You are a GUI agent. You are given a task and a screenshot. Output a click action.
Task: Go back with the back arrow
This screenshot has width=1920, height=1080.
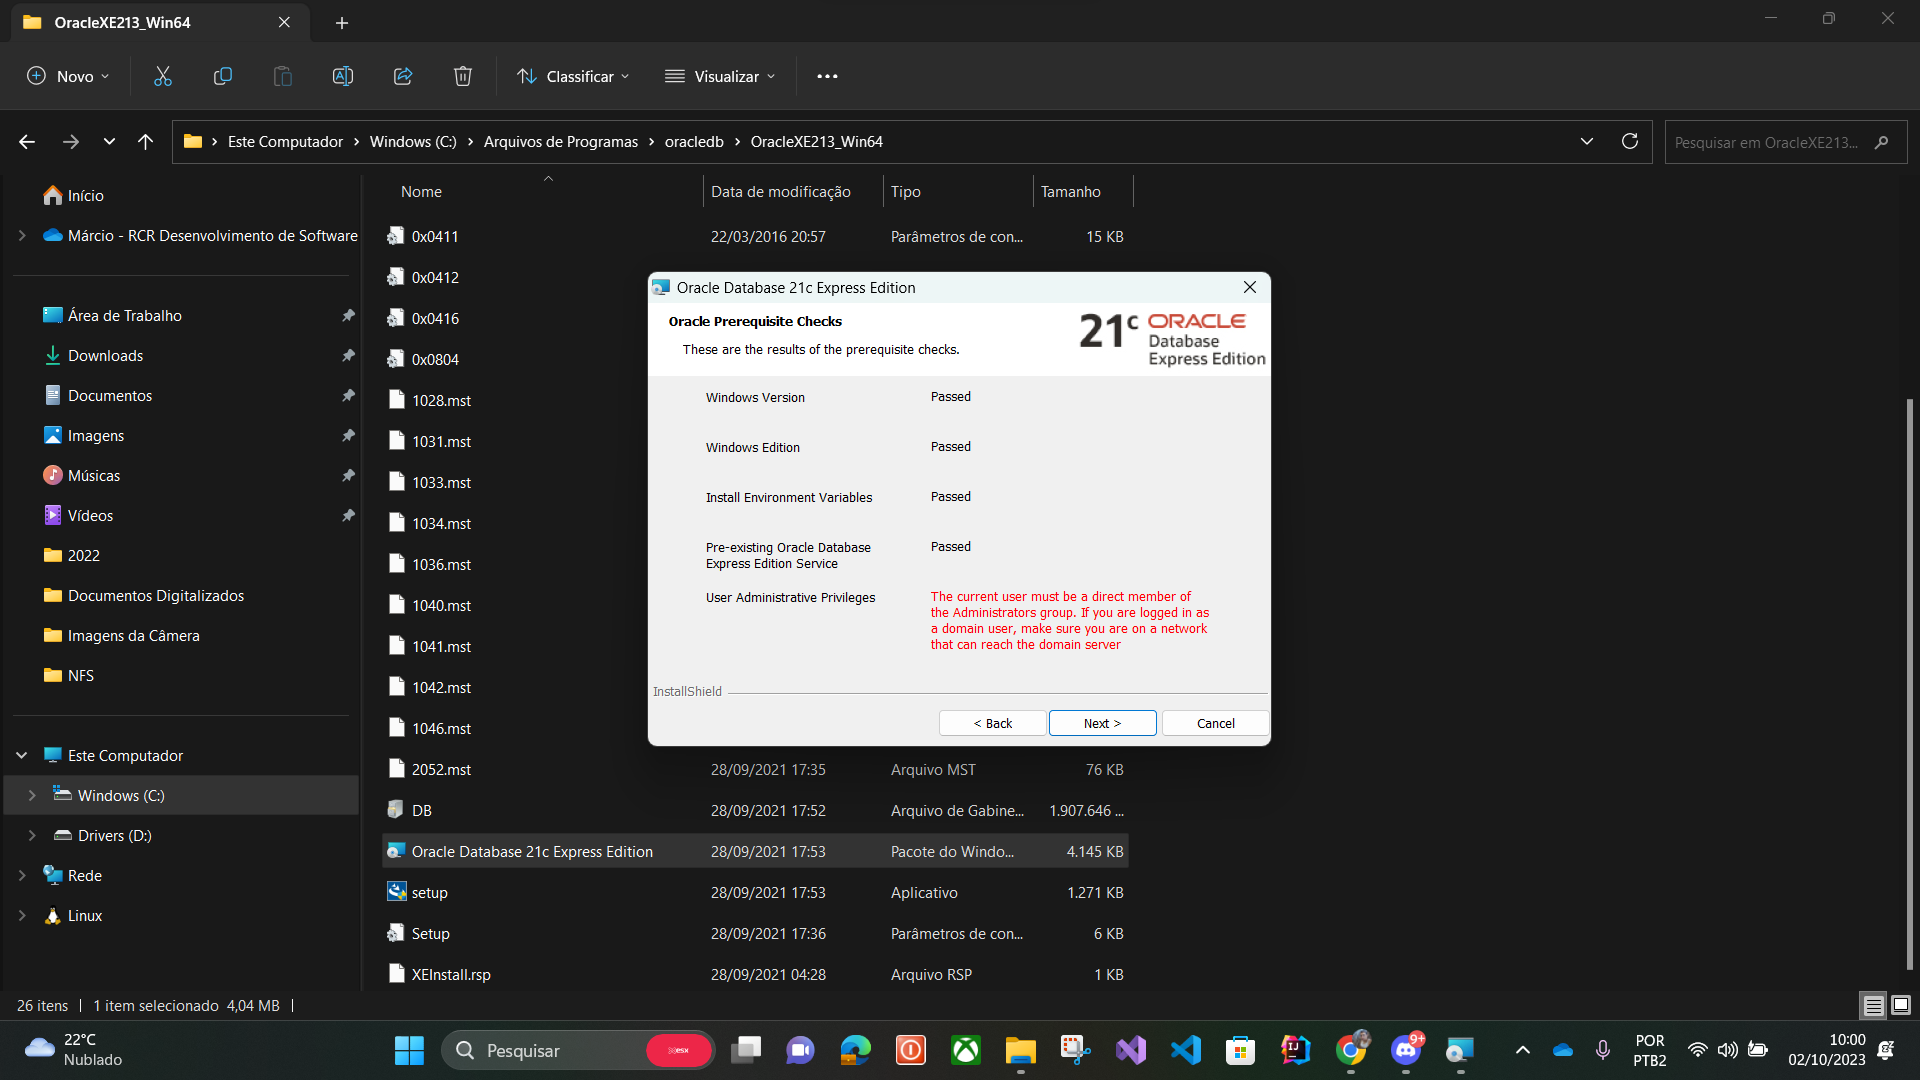click(x=27, y=142)
